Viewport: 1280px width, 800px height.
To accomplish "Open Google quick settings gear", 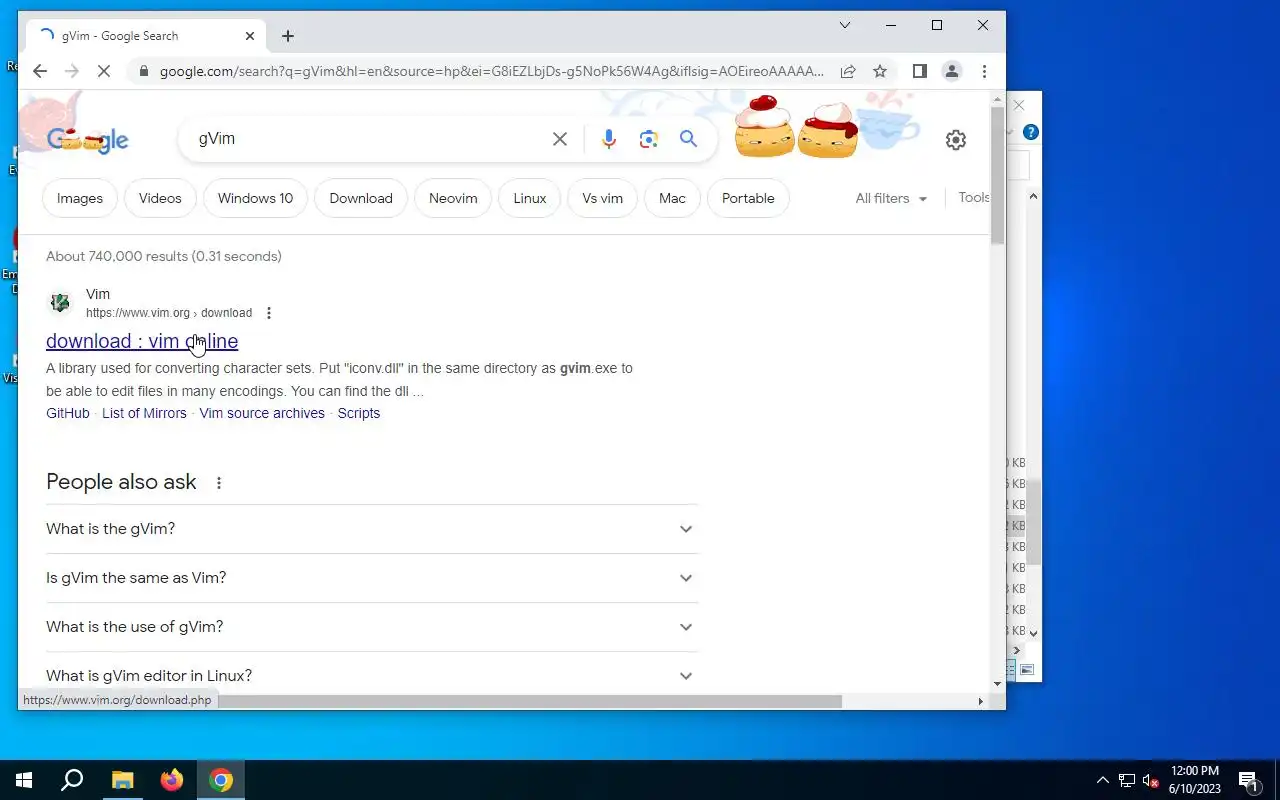I will tap(956, 140).
